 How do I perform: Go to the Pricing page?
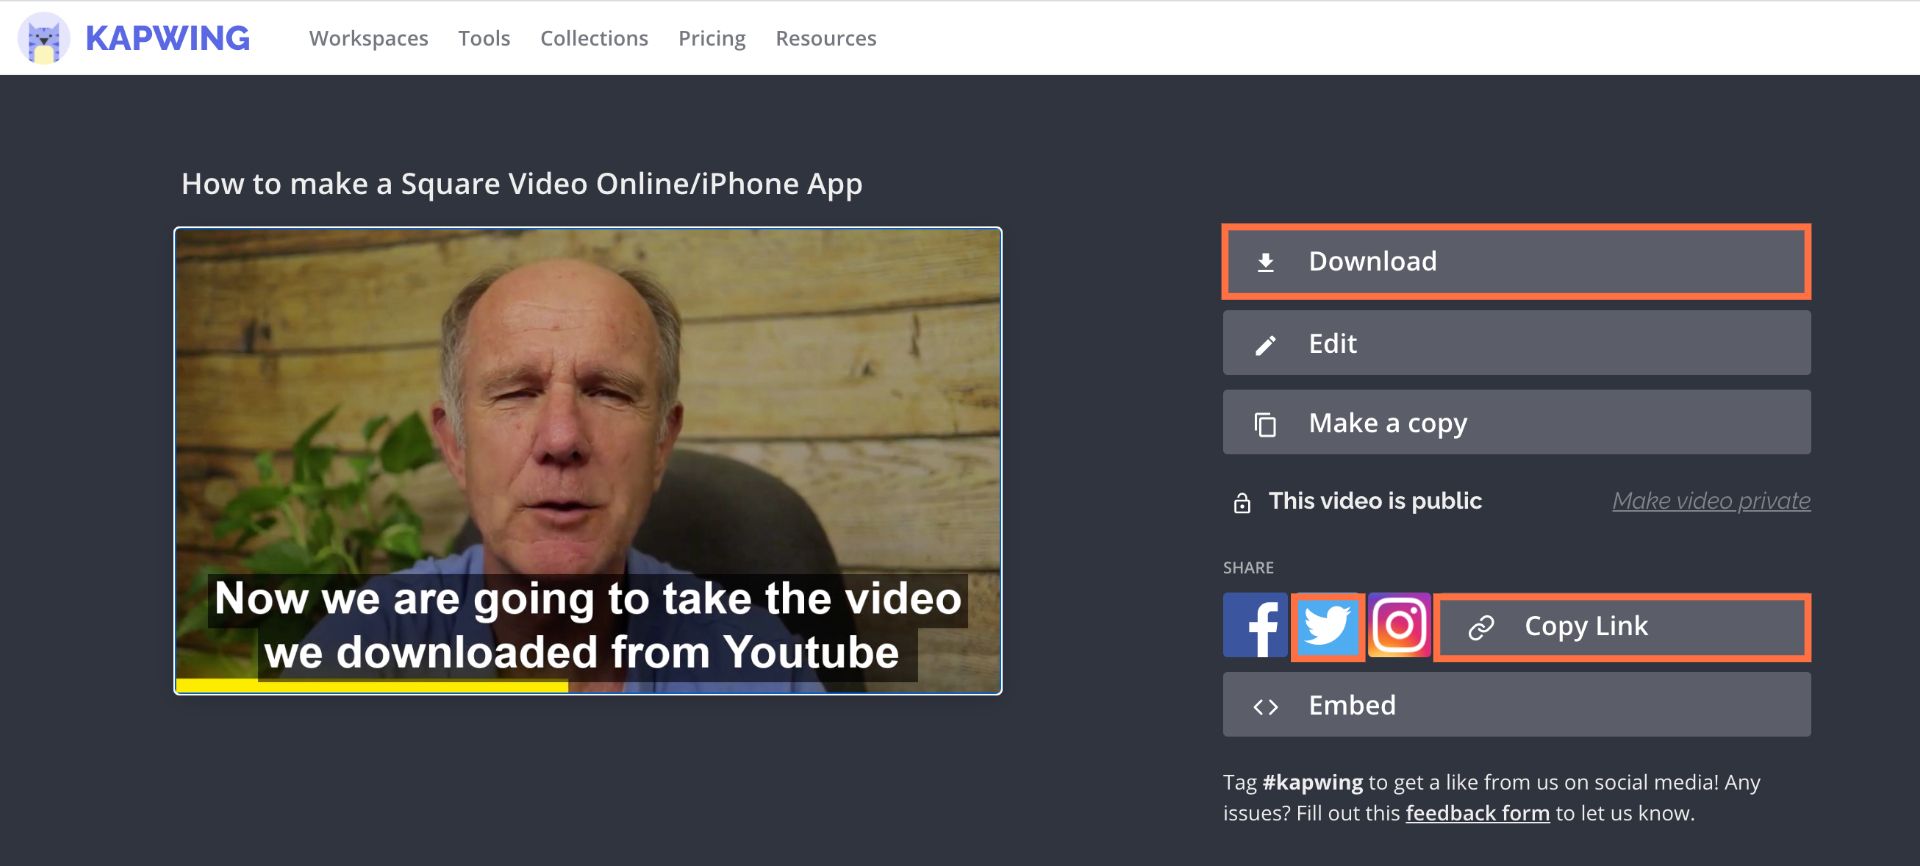click(712, 38)
